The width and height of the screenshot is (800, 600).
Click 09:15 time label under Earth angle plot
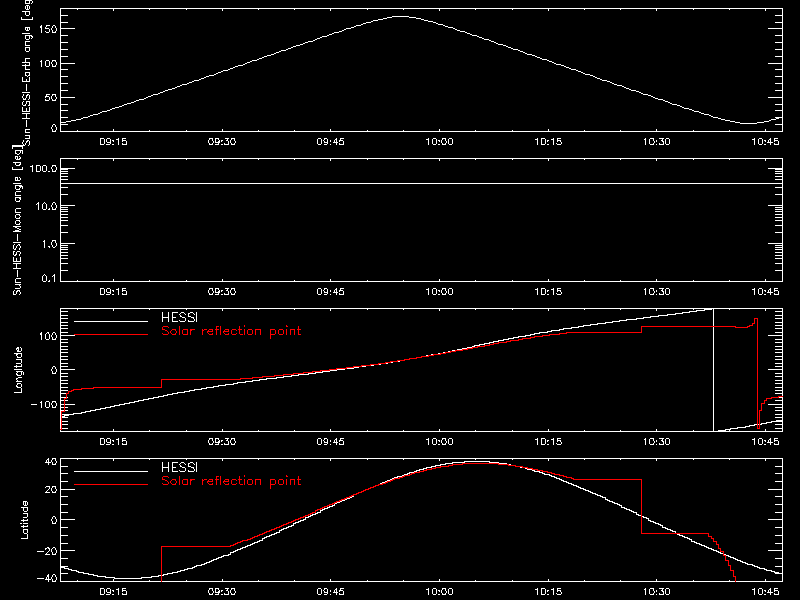pos(113,142)
